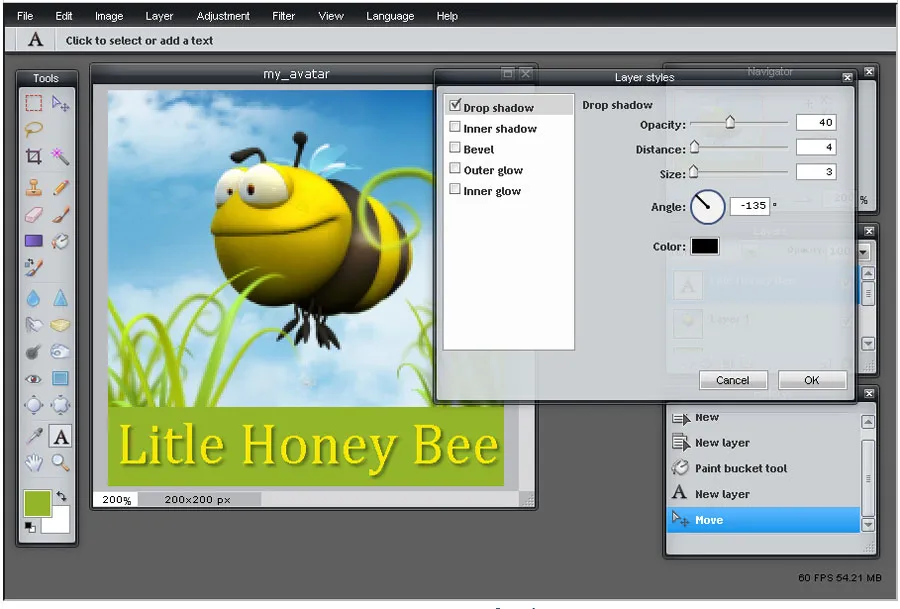
Task: Uncheck the Drop shadow checkbox
Action: tap(455, 106)
